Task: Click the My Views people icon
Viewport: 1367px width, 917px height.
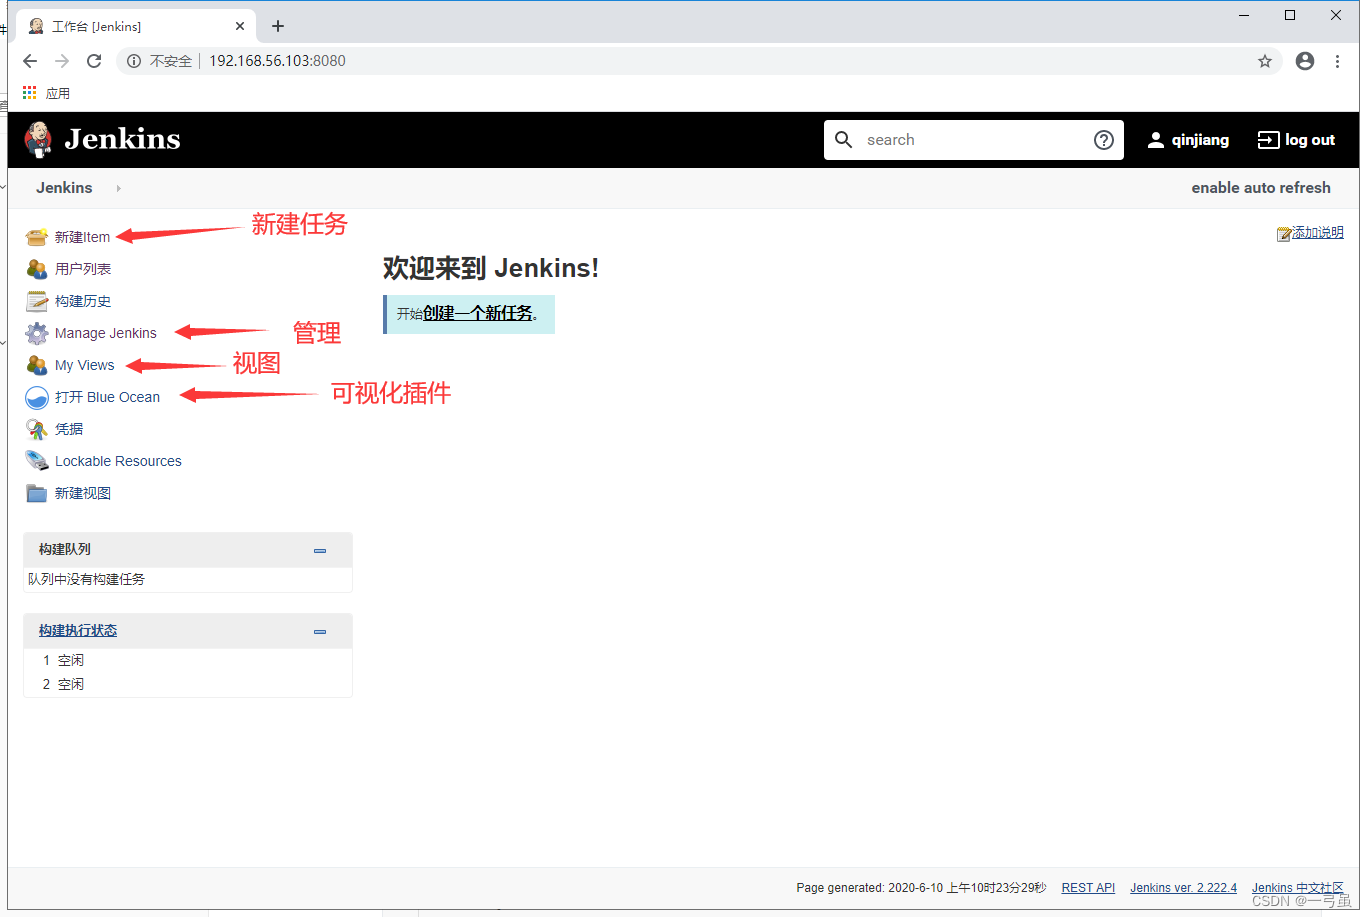Action: click(37, 365)
